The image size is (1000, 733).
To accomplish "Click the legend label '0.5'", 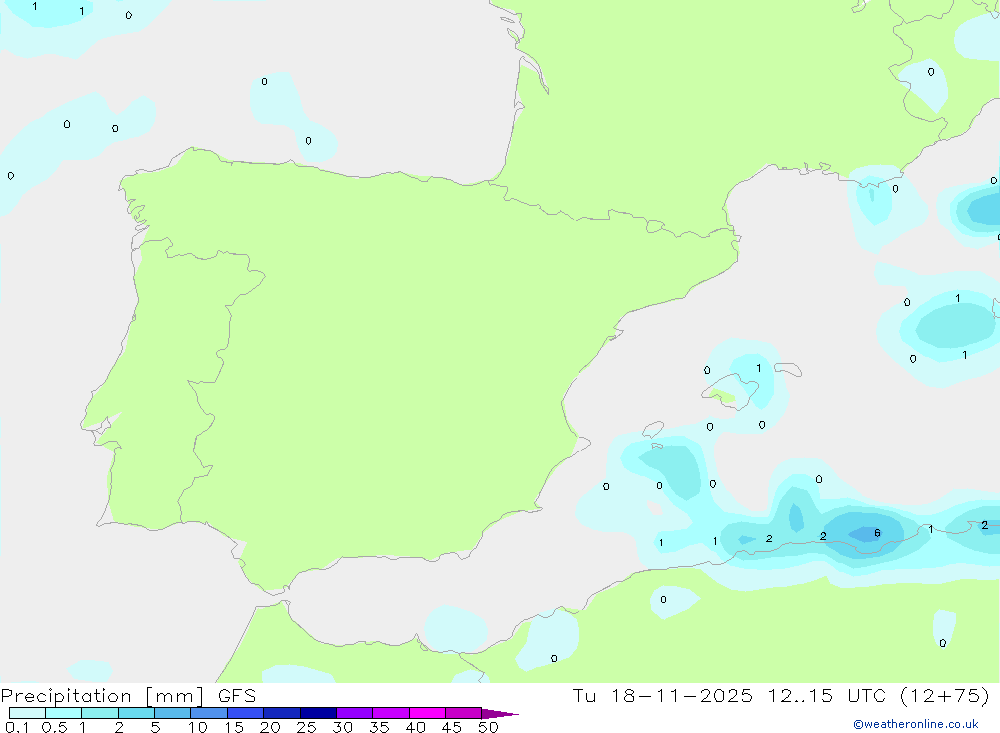I will pos(54,727).
